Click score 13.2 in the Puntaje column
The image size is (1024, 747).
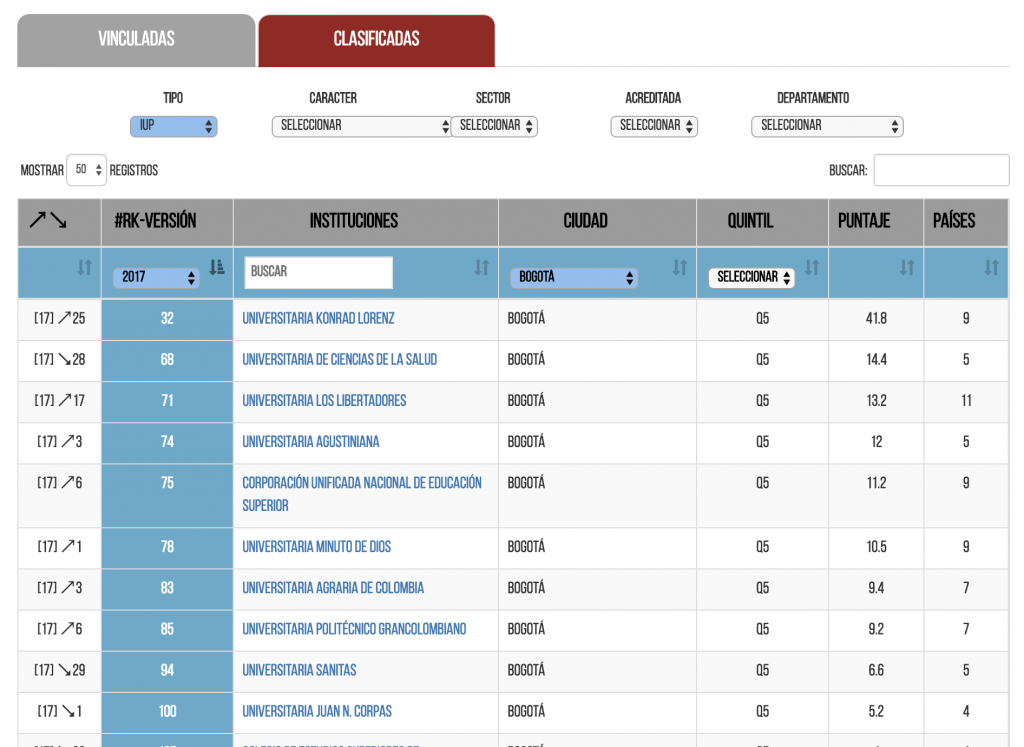(x=876, y=401)
